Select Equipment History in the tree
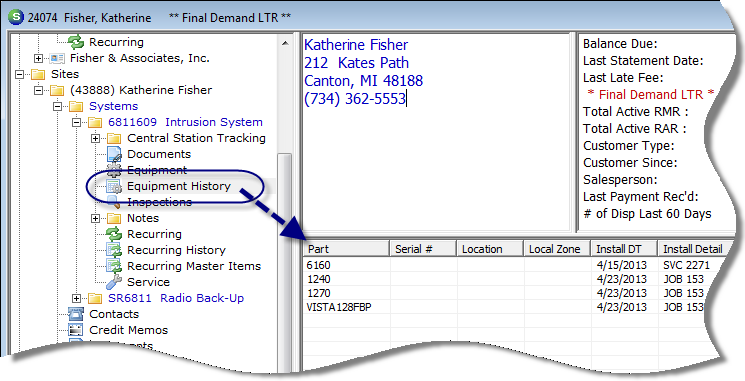This screenshot has height=381, width=745. click(179, 186)
